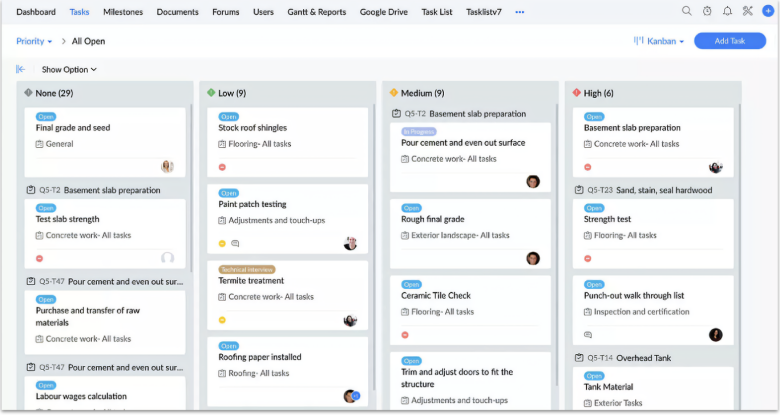
Task: Click the High priority red diamond icon
Action: (x=577, y=93)
